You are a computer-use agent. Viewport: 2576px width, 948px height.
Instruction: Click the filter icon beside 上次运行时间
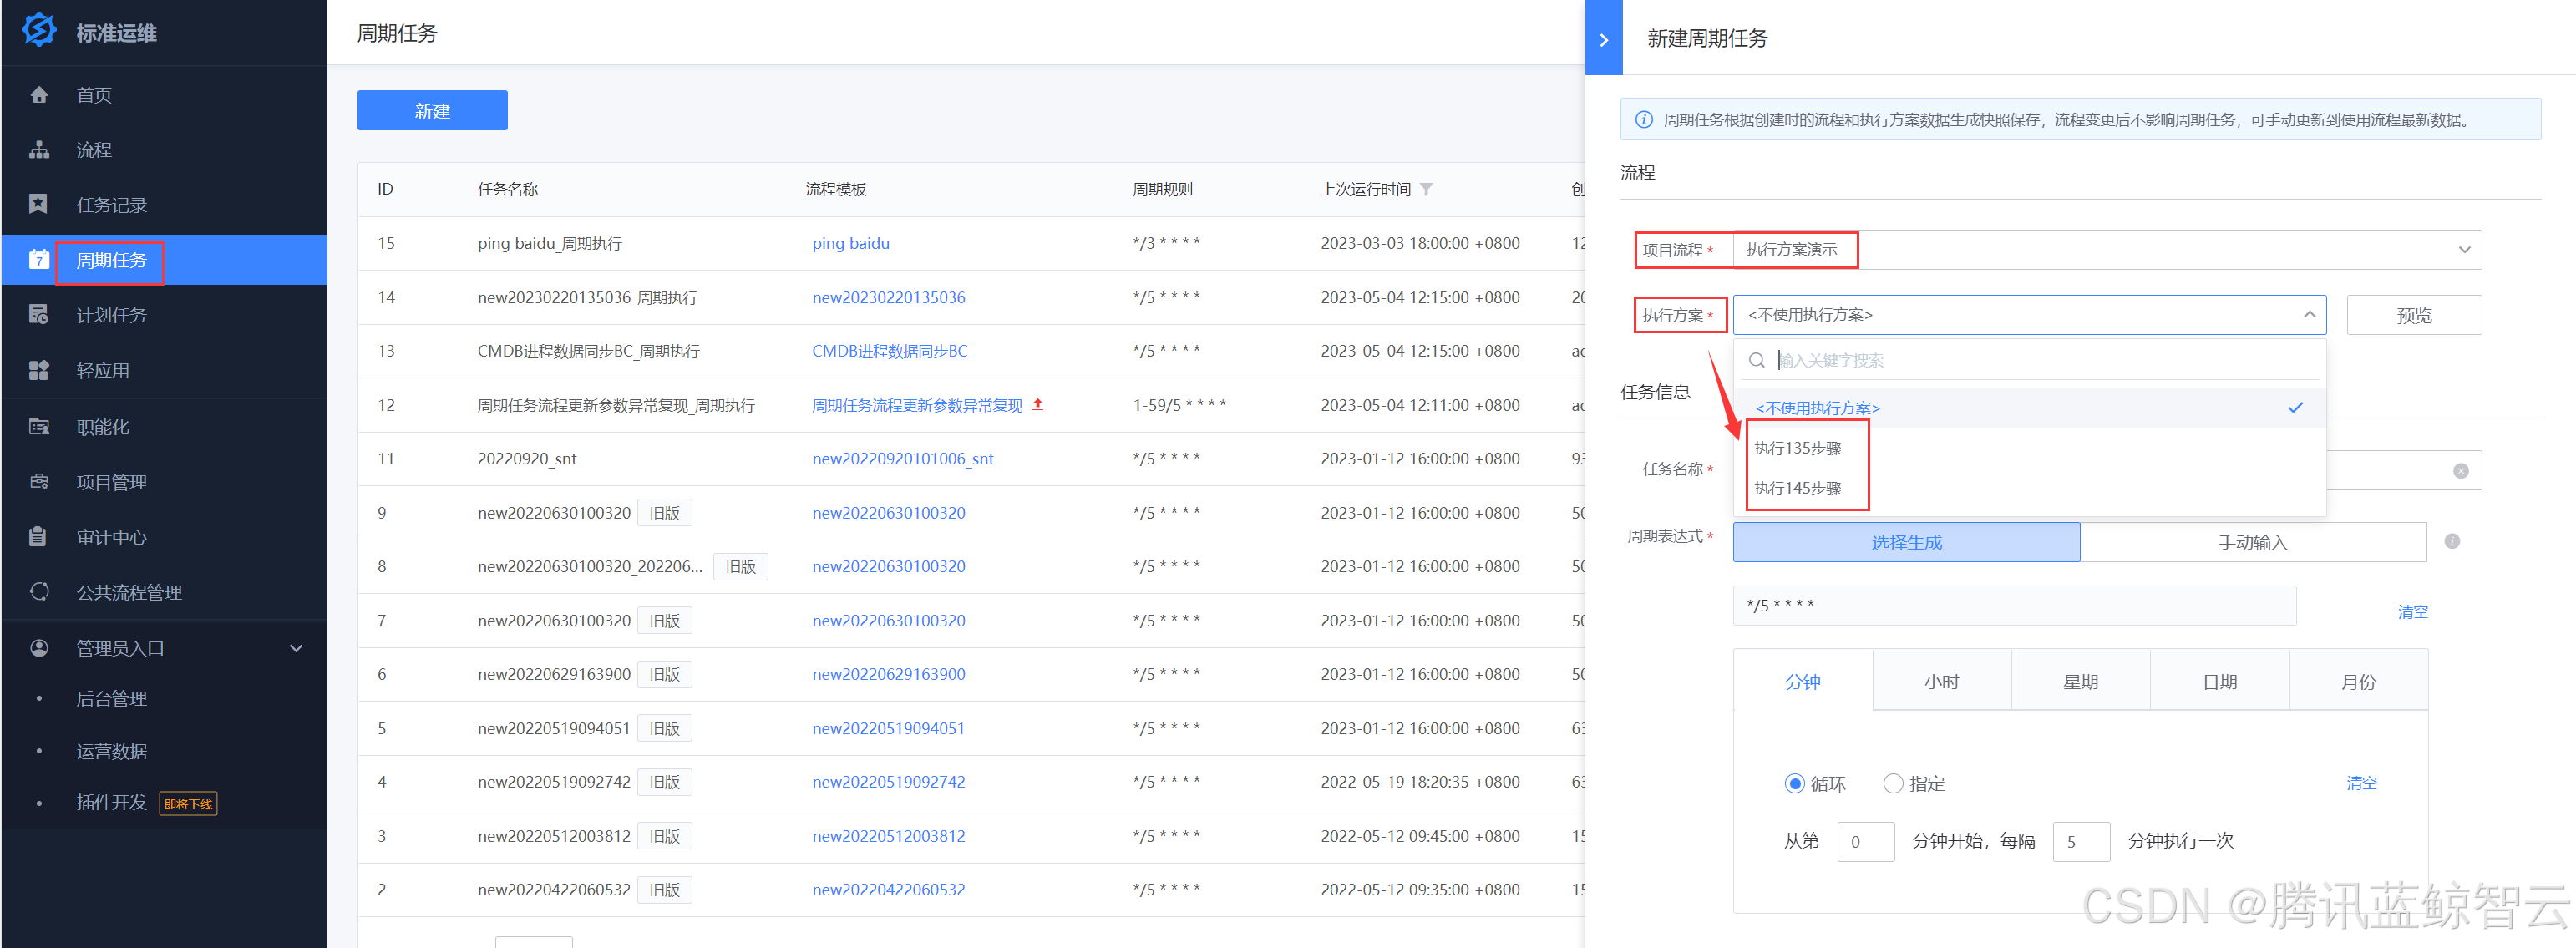[1426, 190]
